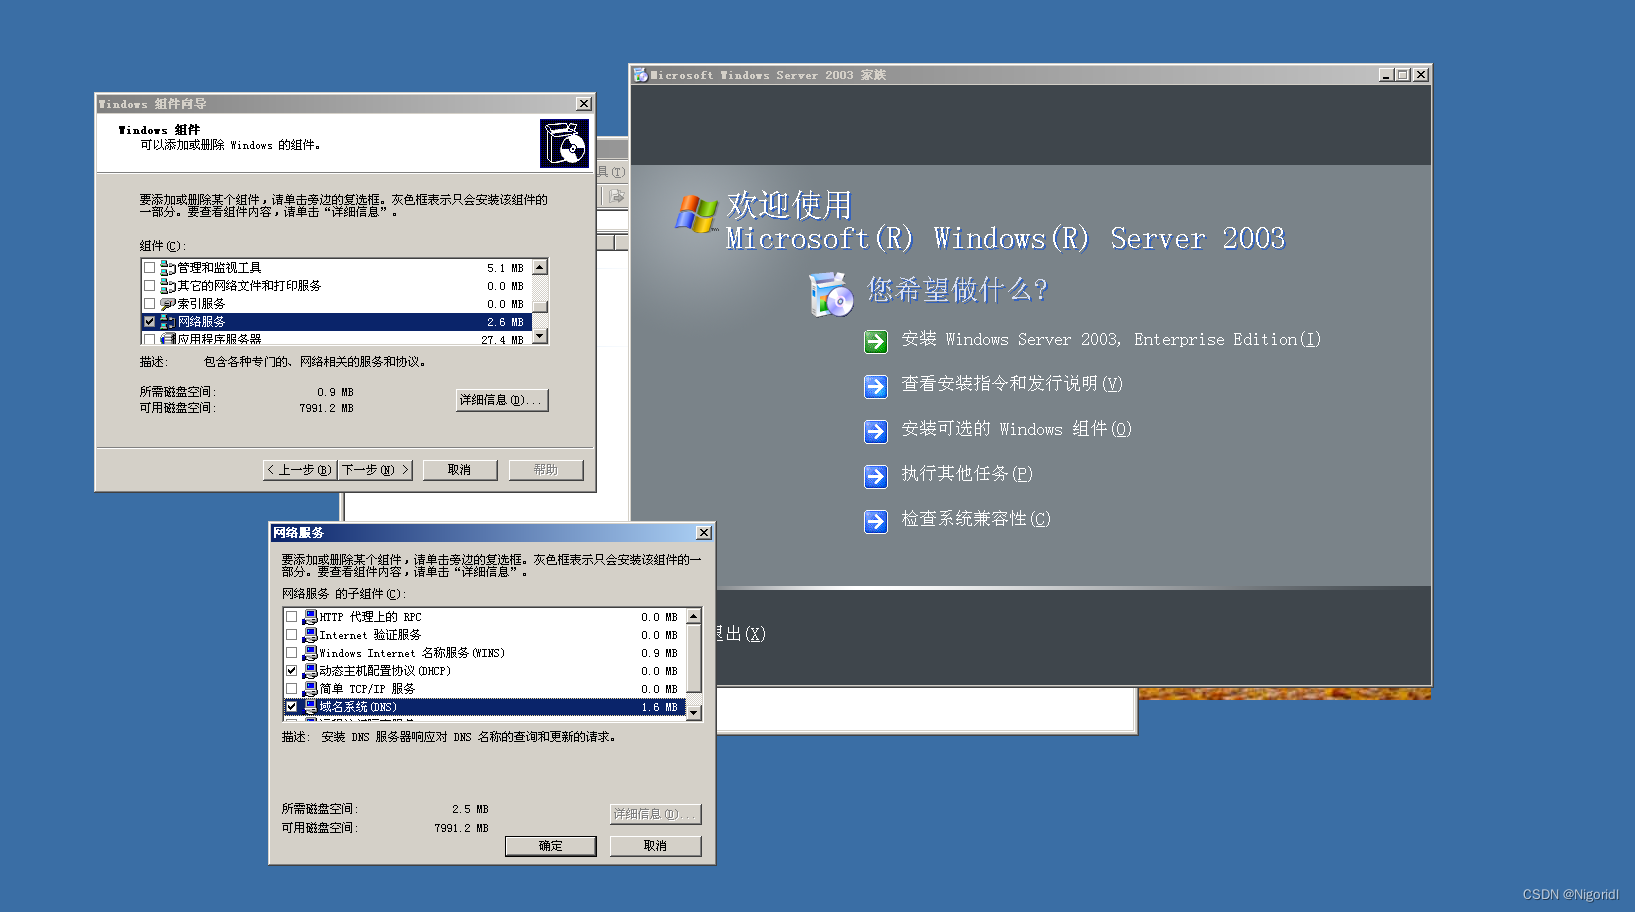
Task: Open 安装可选的 Windows 组件 link
Action: pos(1016,429)
